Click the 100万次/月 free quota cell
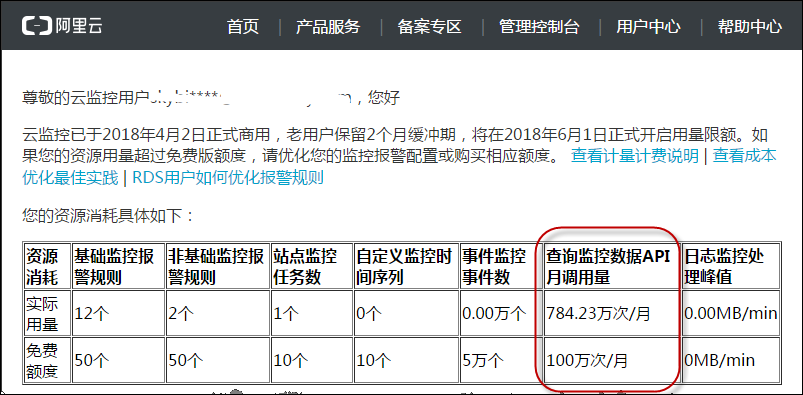The width and height of the screenshot is (803, 395). [x=609, y=360]
